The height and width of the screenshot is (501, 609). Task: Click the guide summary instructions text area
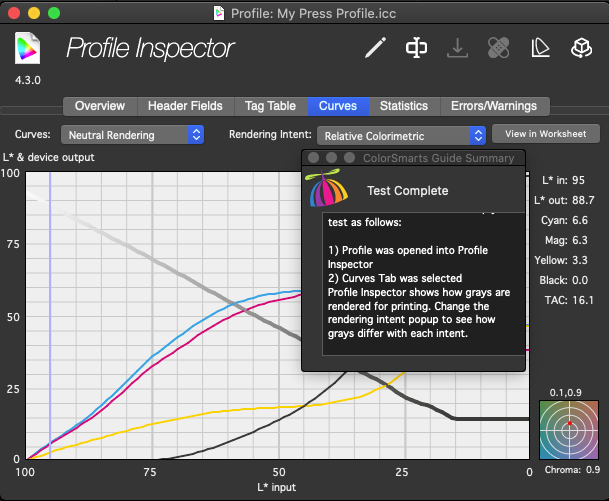423,280
